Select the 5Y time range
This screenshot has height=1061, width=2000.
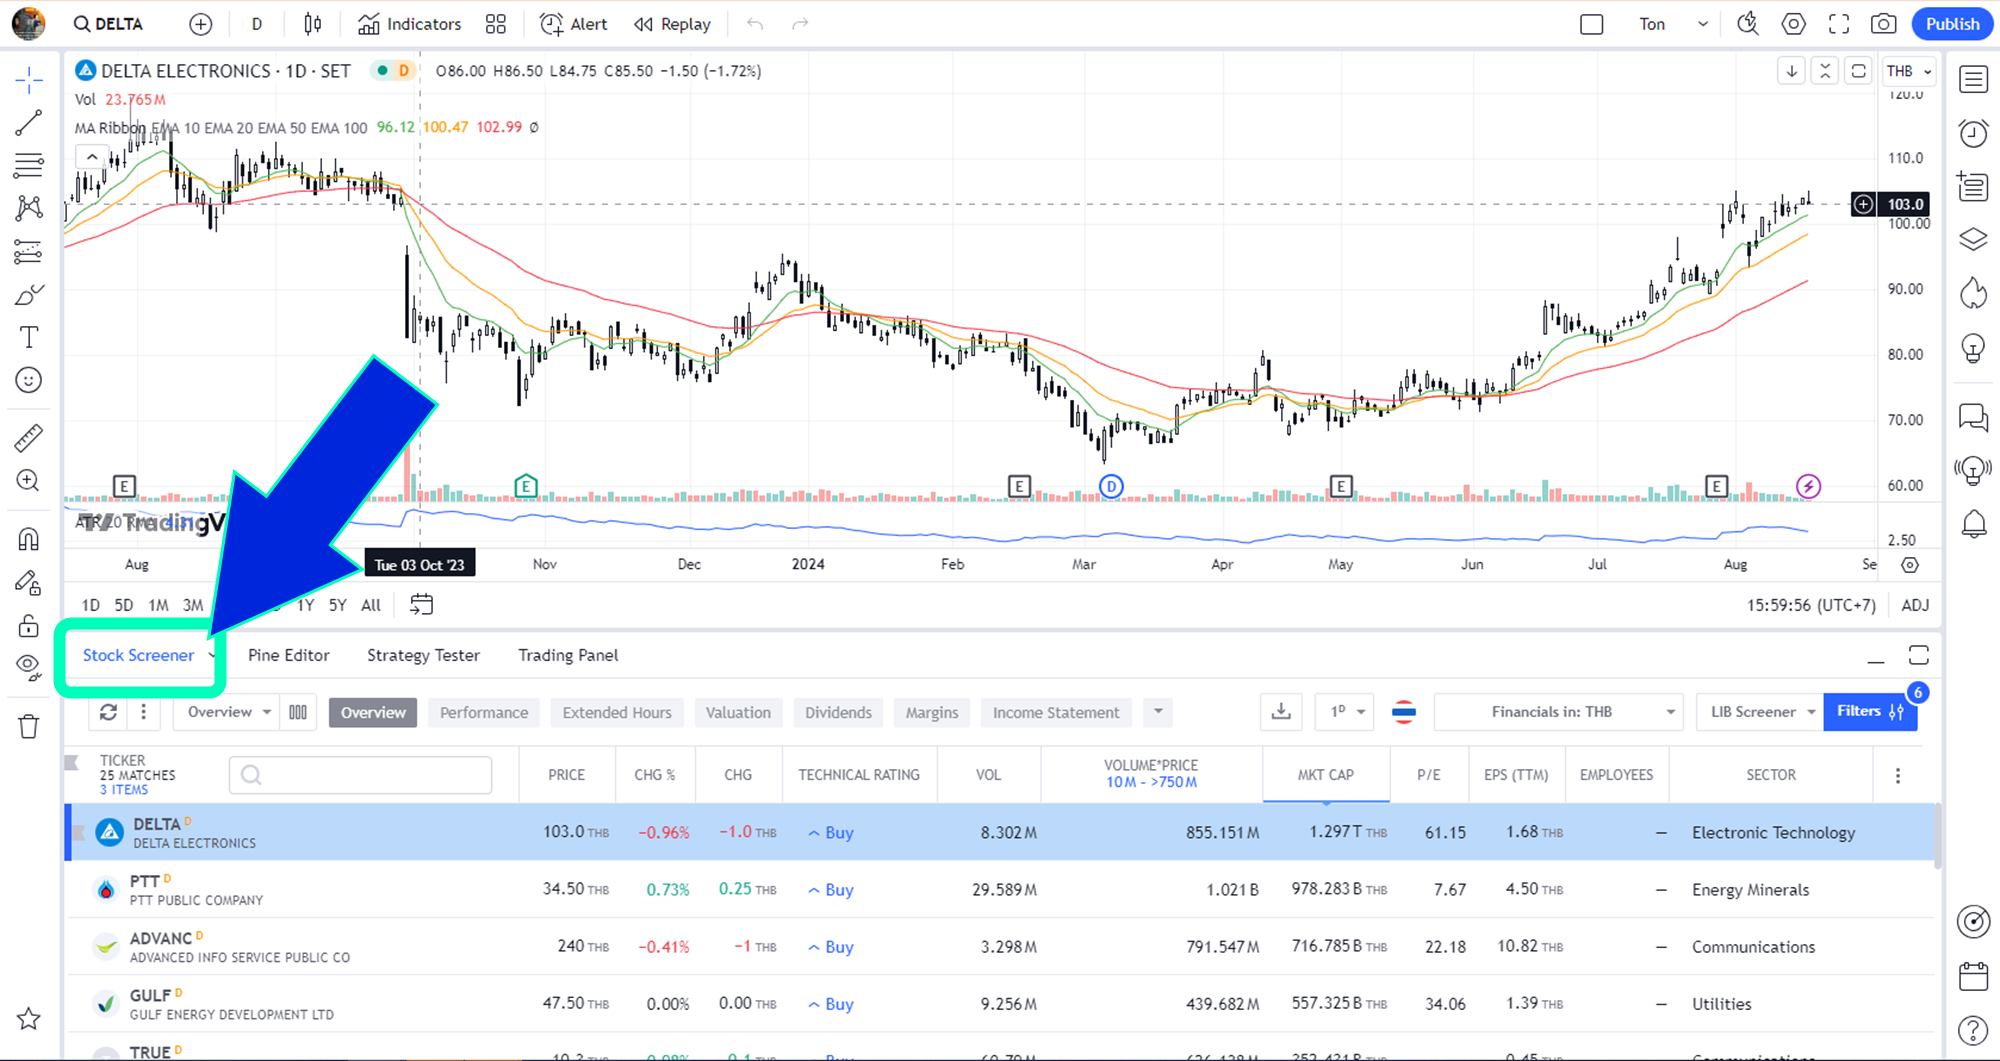click(338, 605)
